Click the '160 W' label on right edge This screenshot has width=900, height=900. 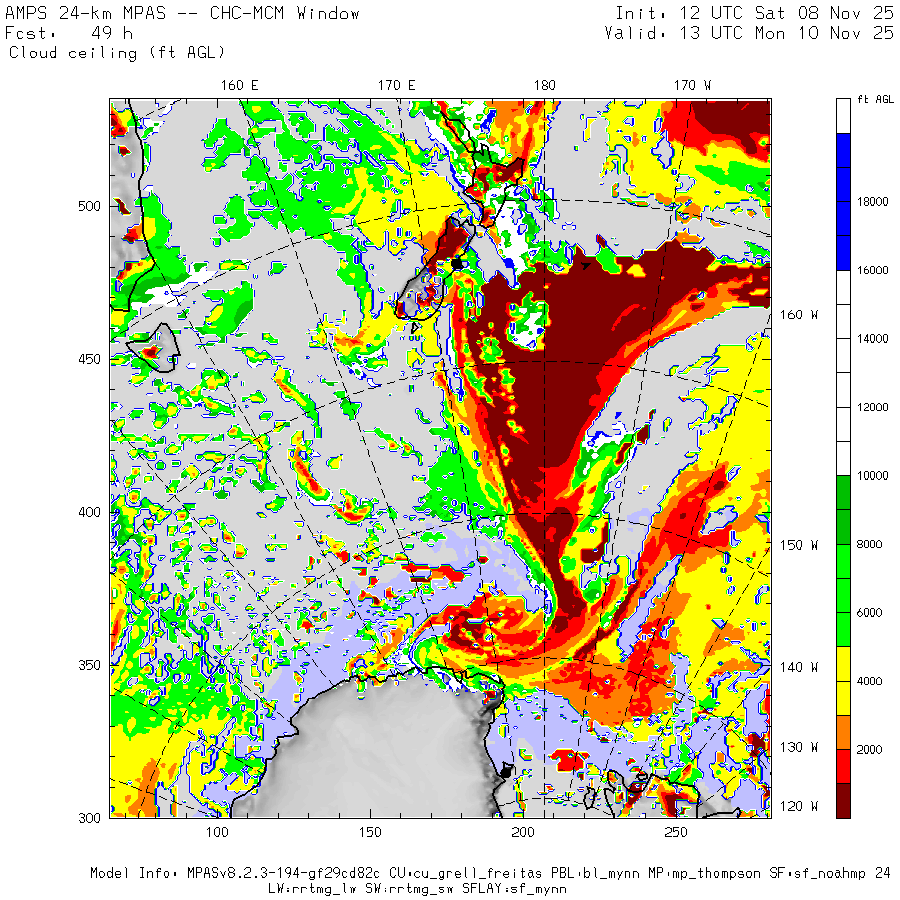pos(798,315)
